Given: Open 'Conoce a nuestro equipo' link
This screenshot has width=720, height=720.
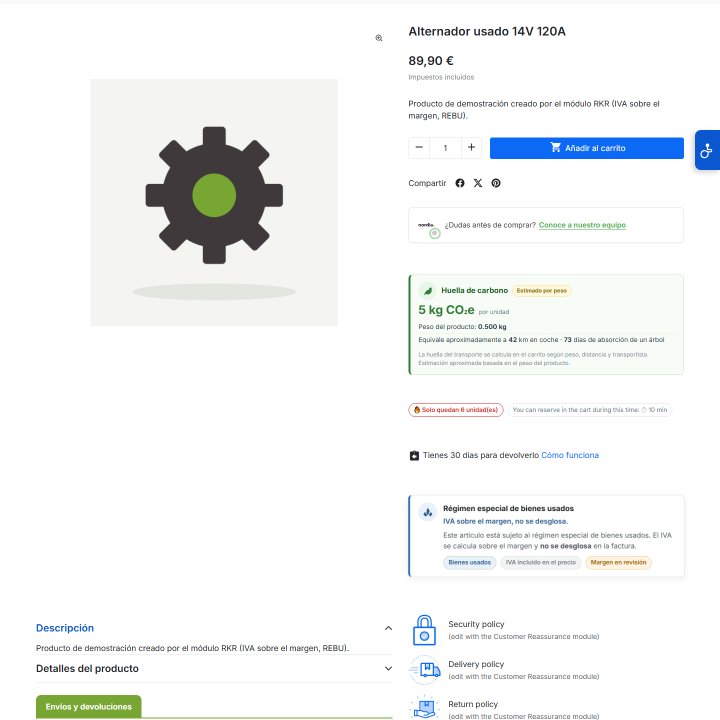Looking at the screenshot, I should (582, 225).
